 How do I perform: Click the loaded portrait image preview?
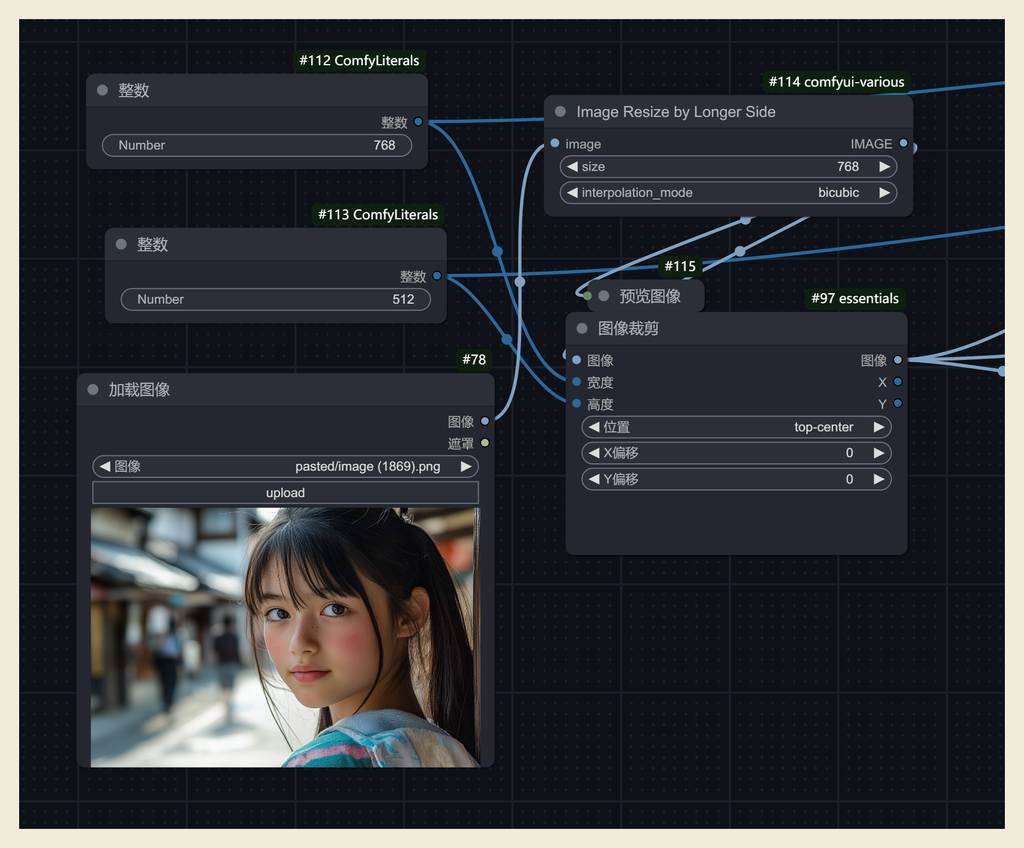point(285,637)
